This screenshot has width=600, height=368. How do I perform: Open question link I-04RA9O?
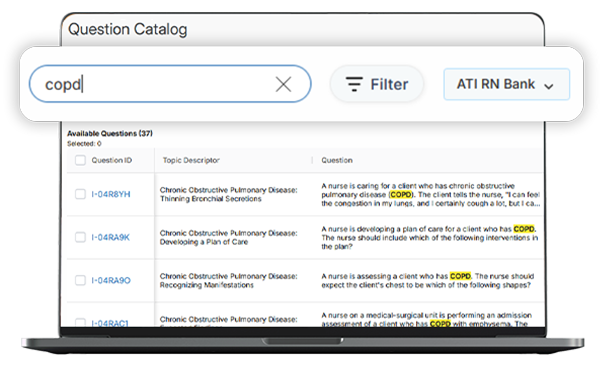tap(111, 281)
